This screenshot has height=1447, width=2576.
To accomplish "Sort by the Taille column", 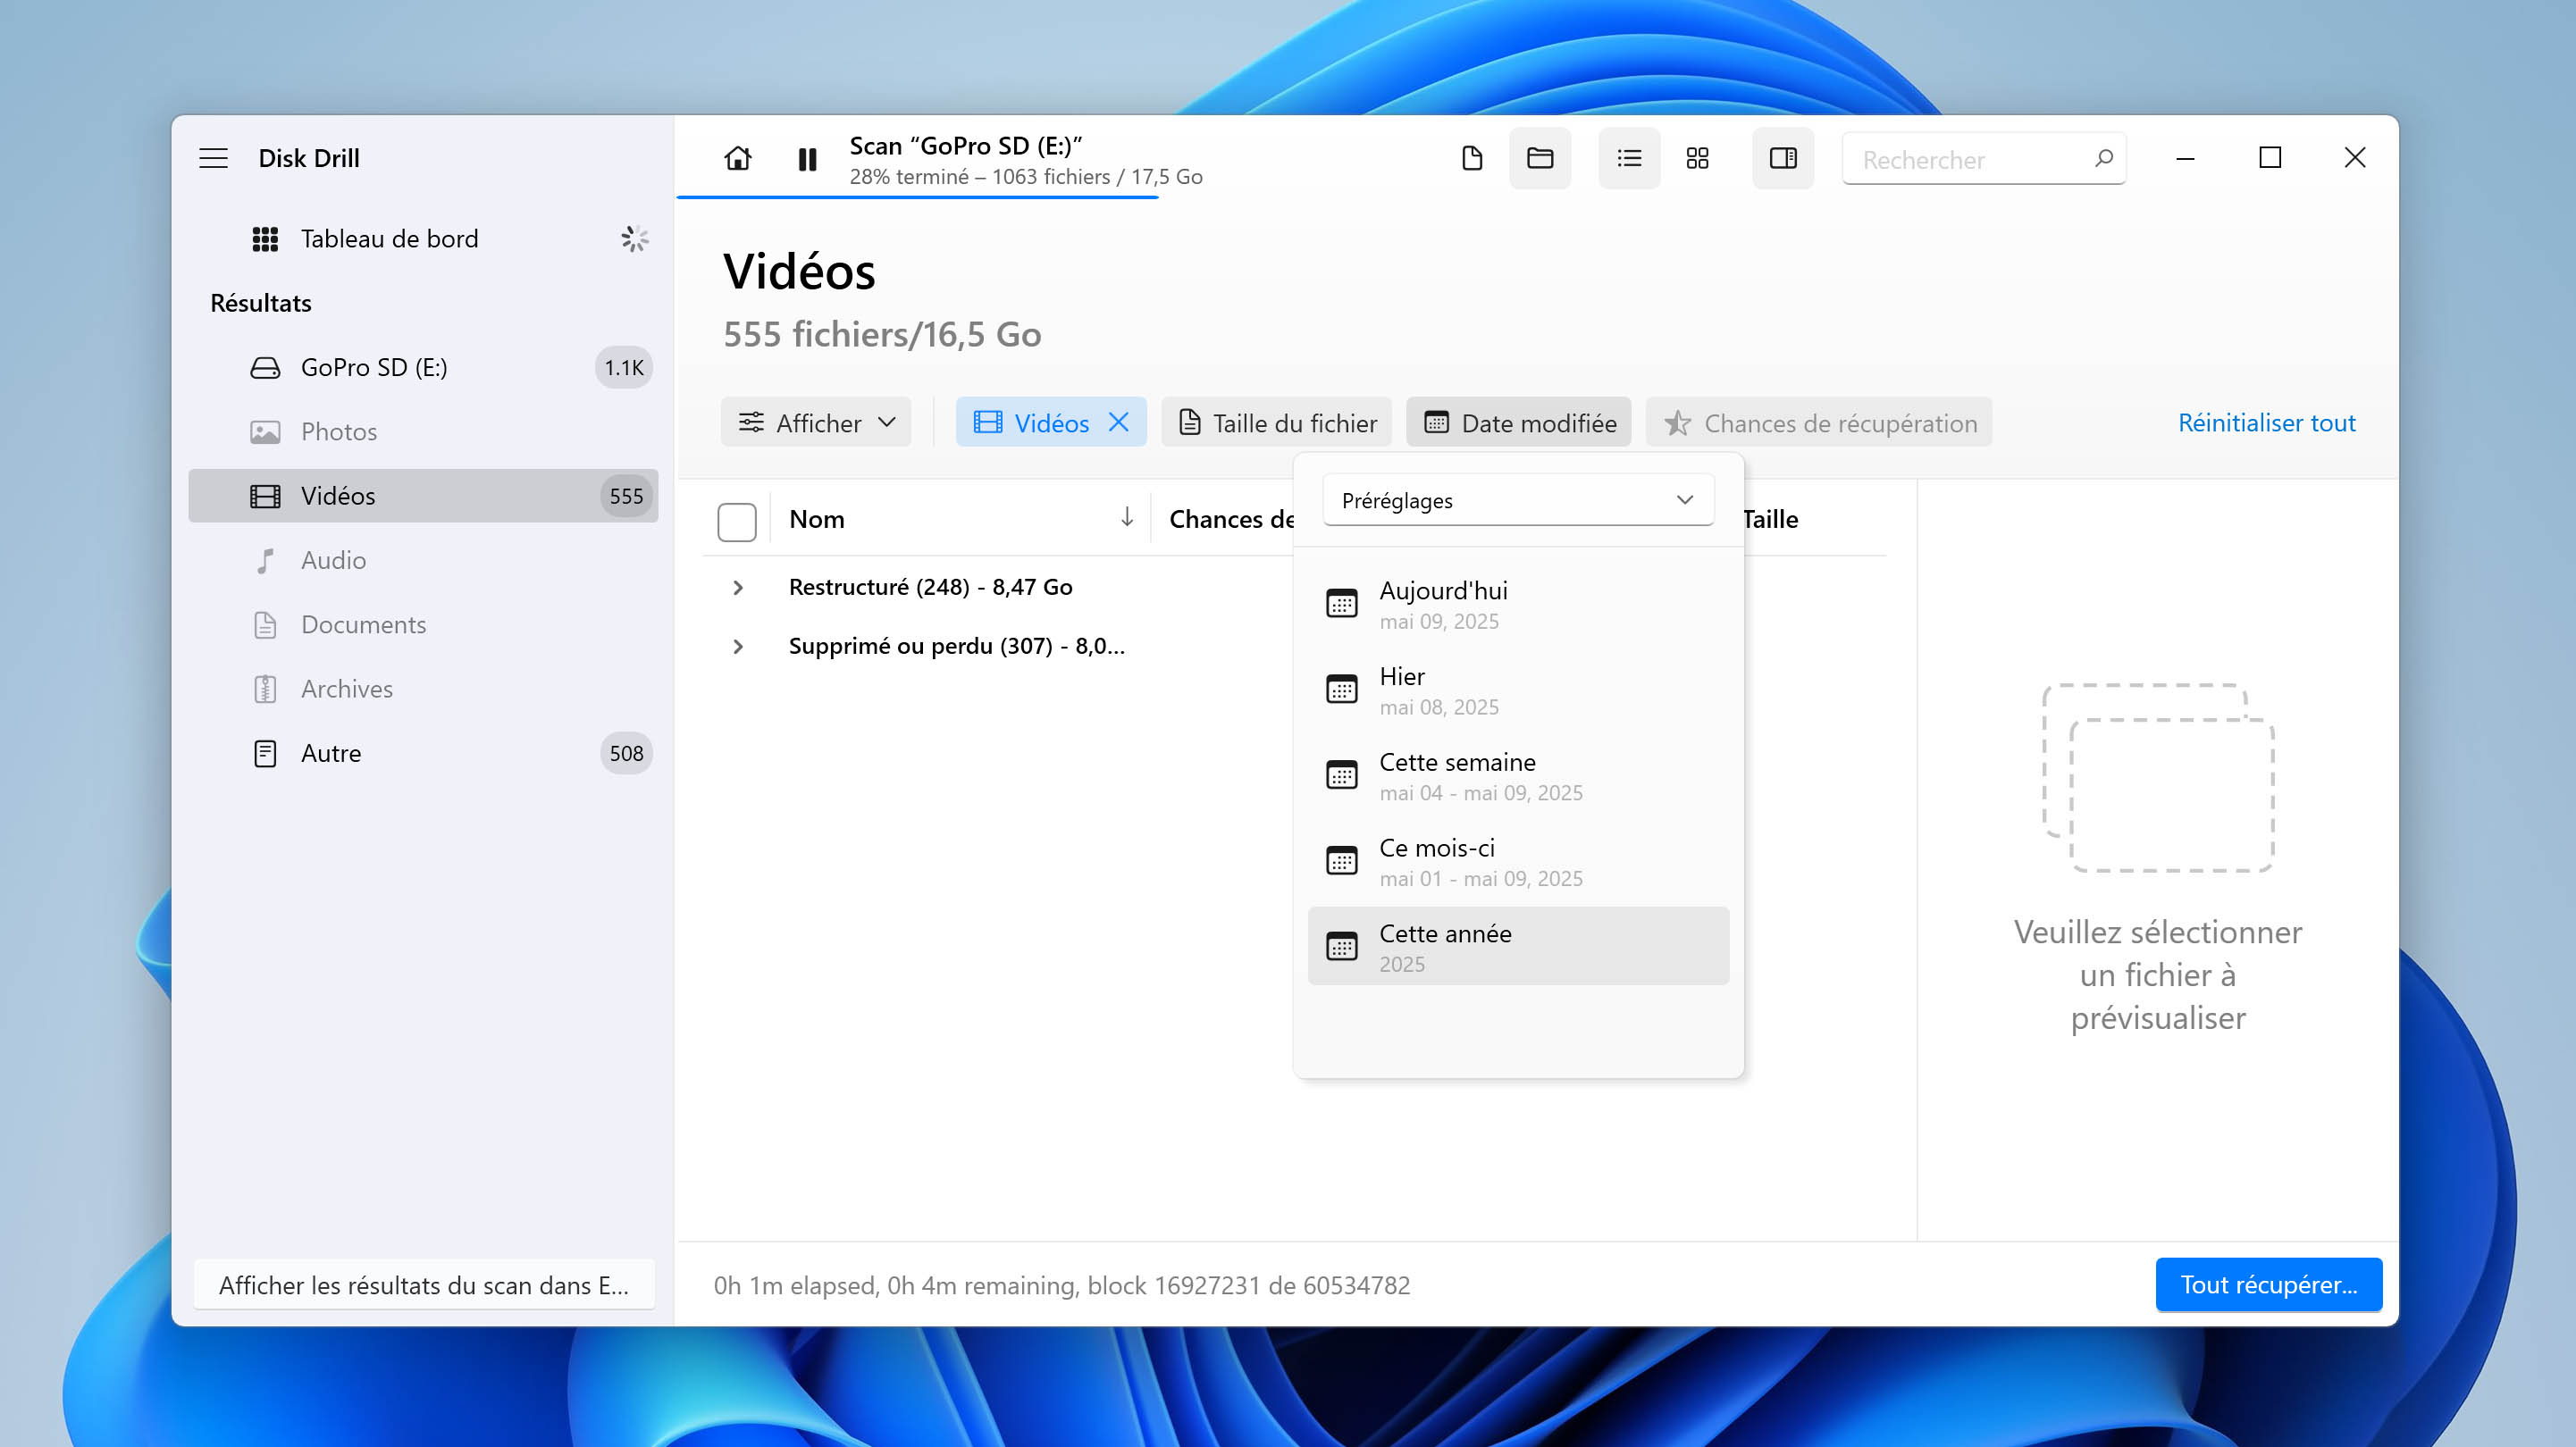I will tap(1770, 519).
